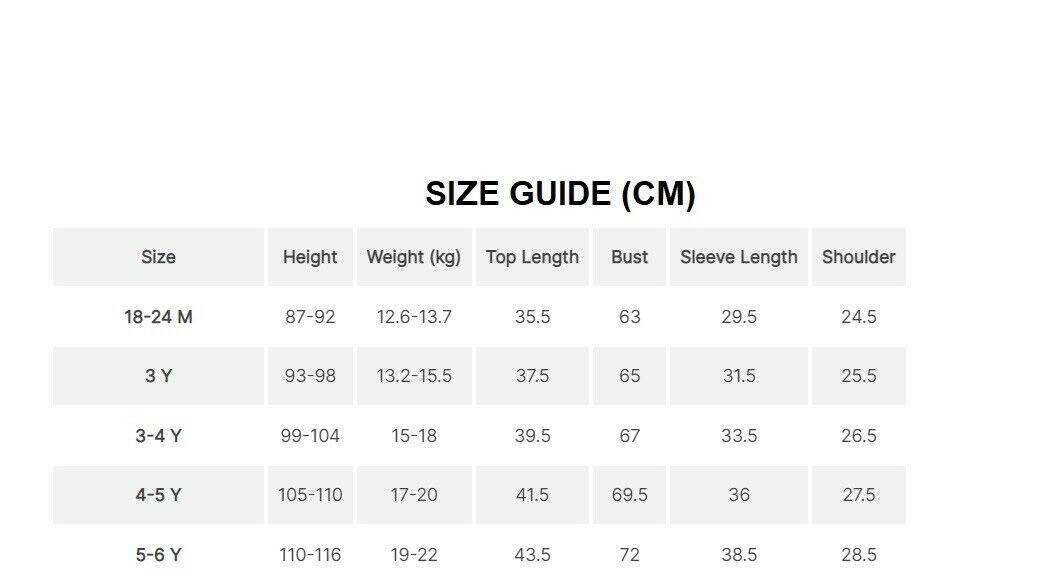1037x587 pixels.
Task: Click the Top Length column header
Action: click(532, 257)
